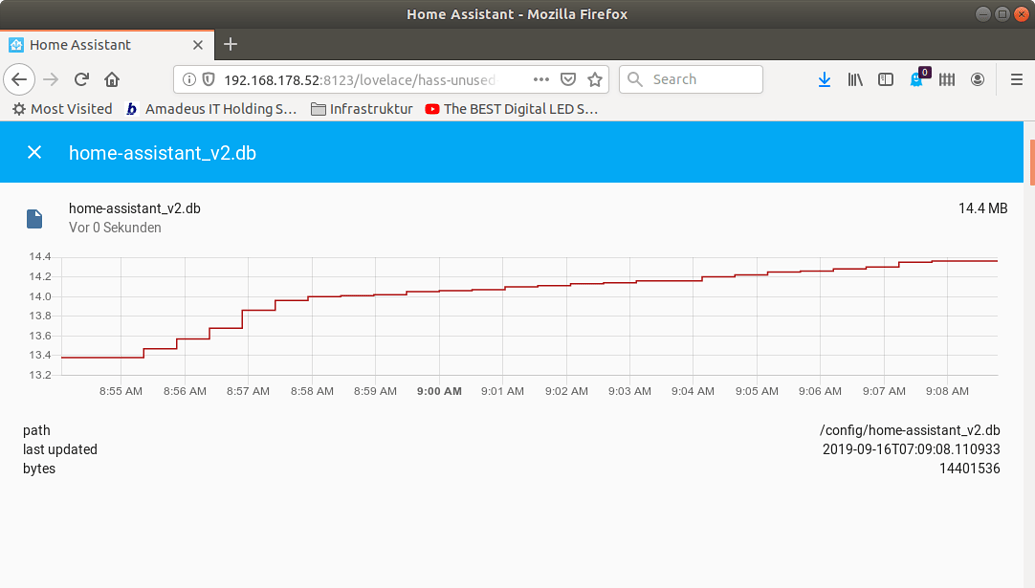Toggle the browser sidebar icon

885,79
